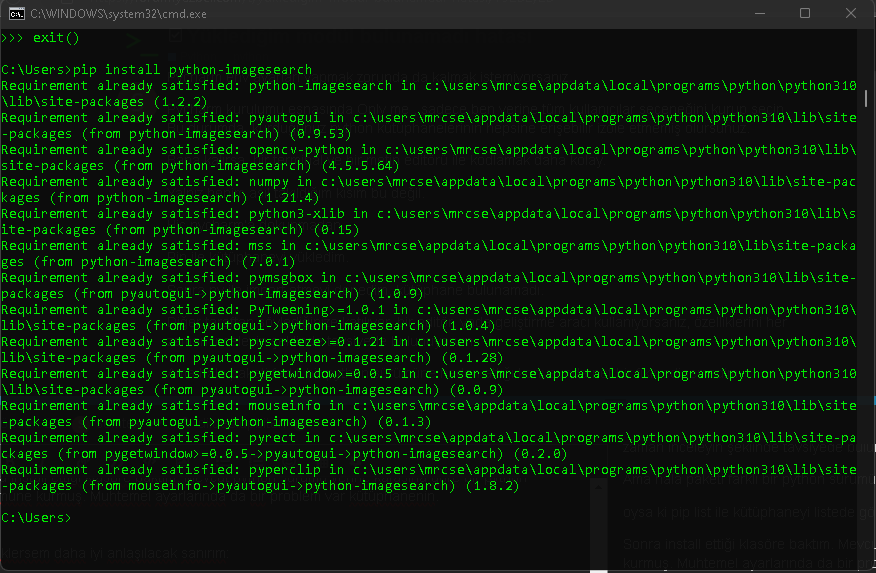The height and width of the screenshot is (573, 876).
Task: Close the cmd.exe window
Action: click(x=850, y=13)
